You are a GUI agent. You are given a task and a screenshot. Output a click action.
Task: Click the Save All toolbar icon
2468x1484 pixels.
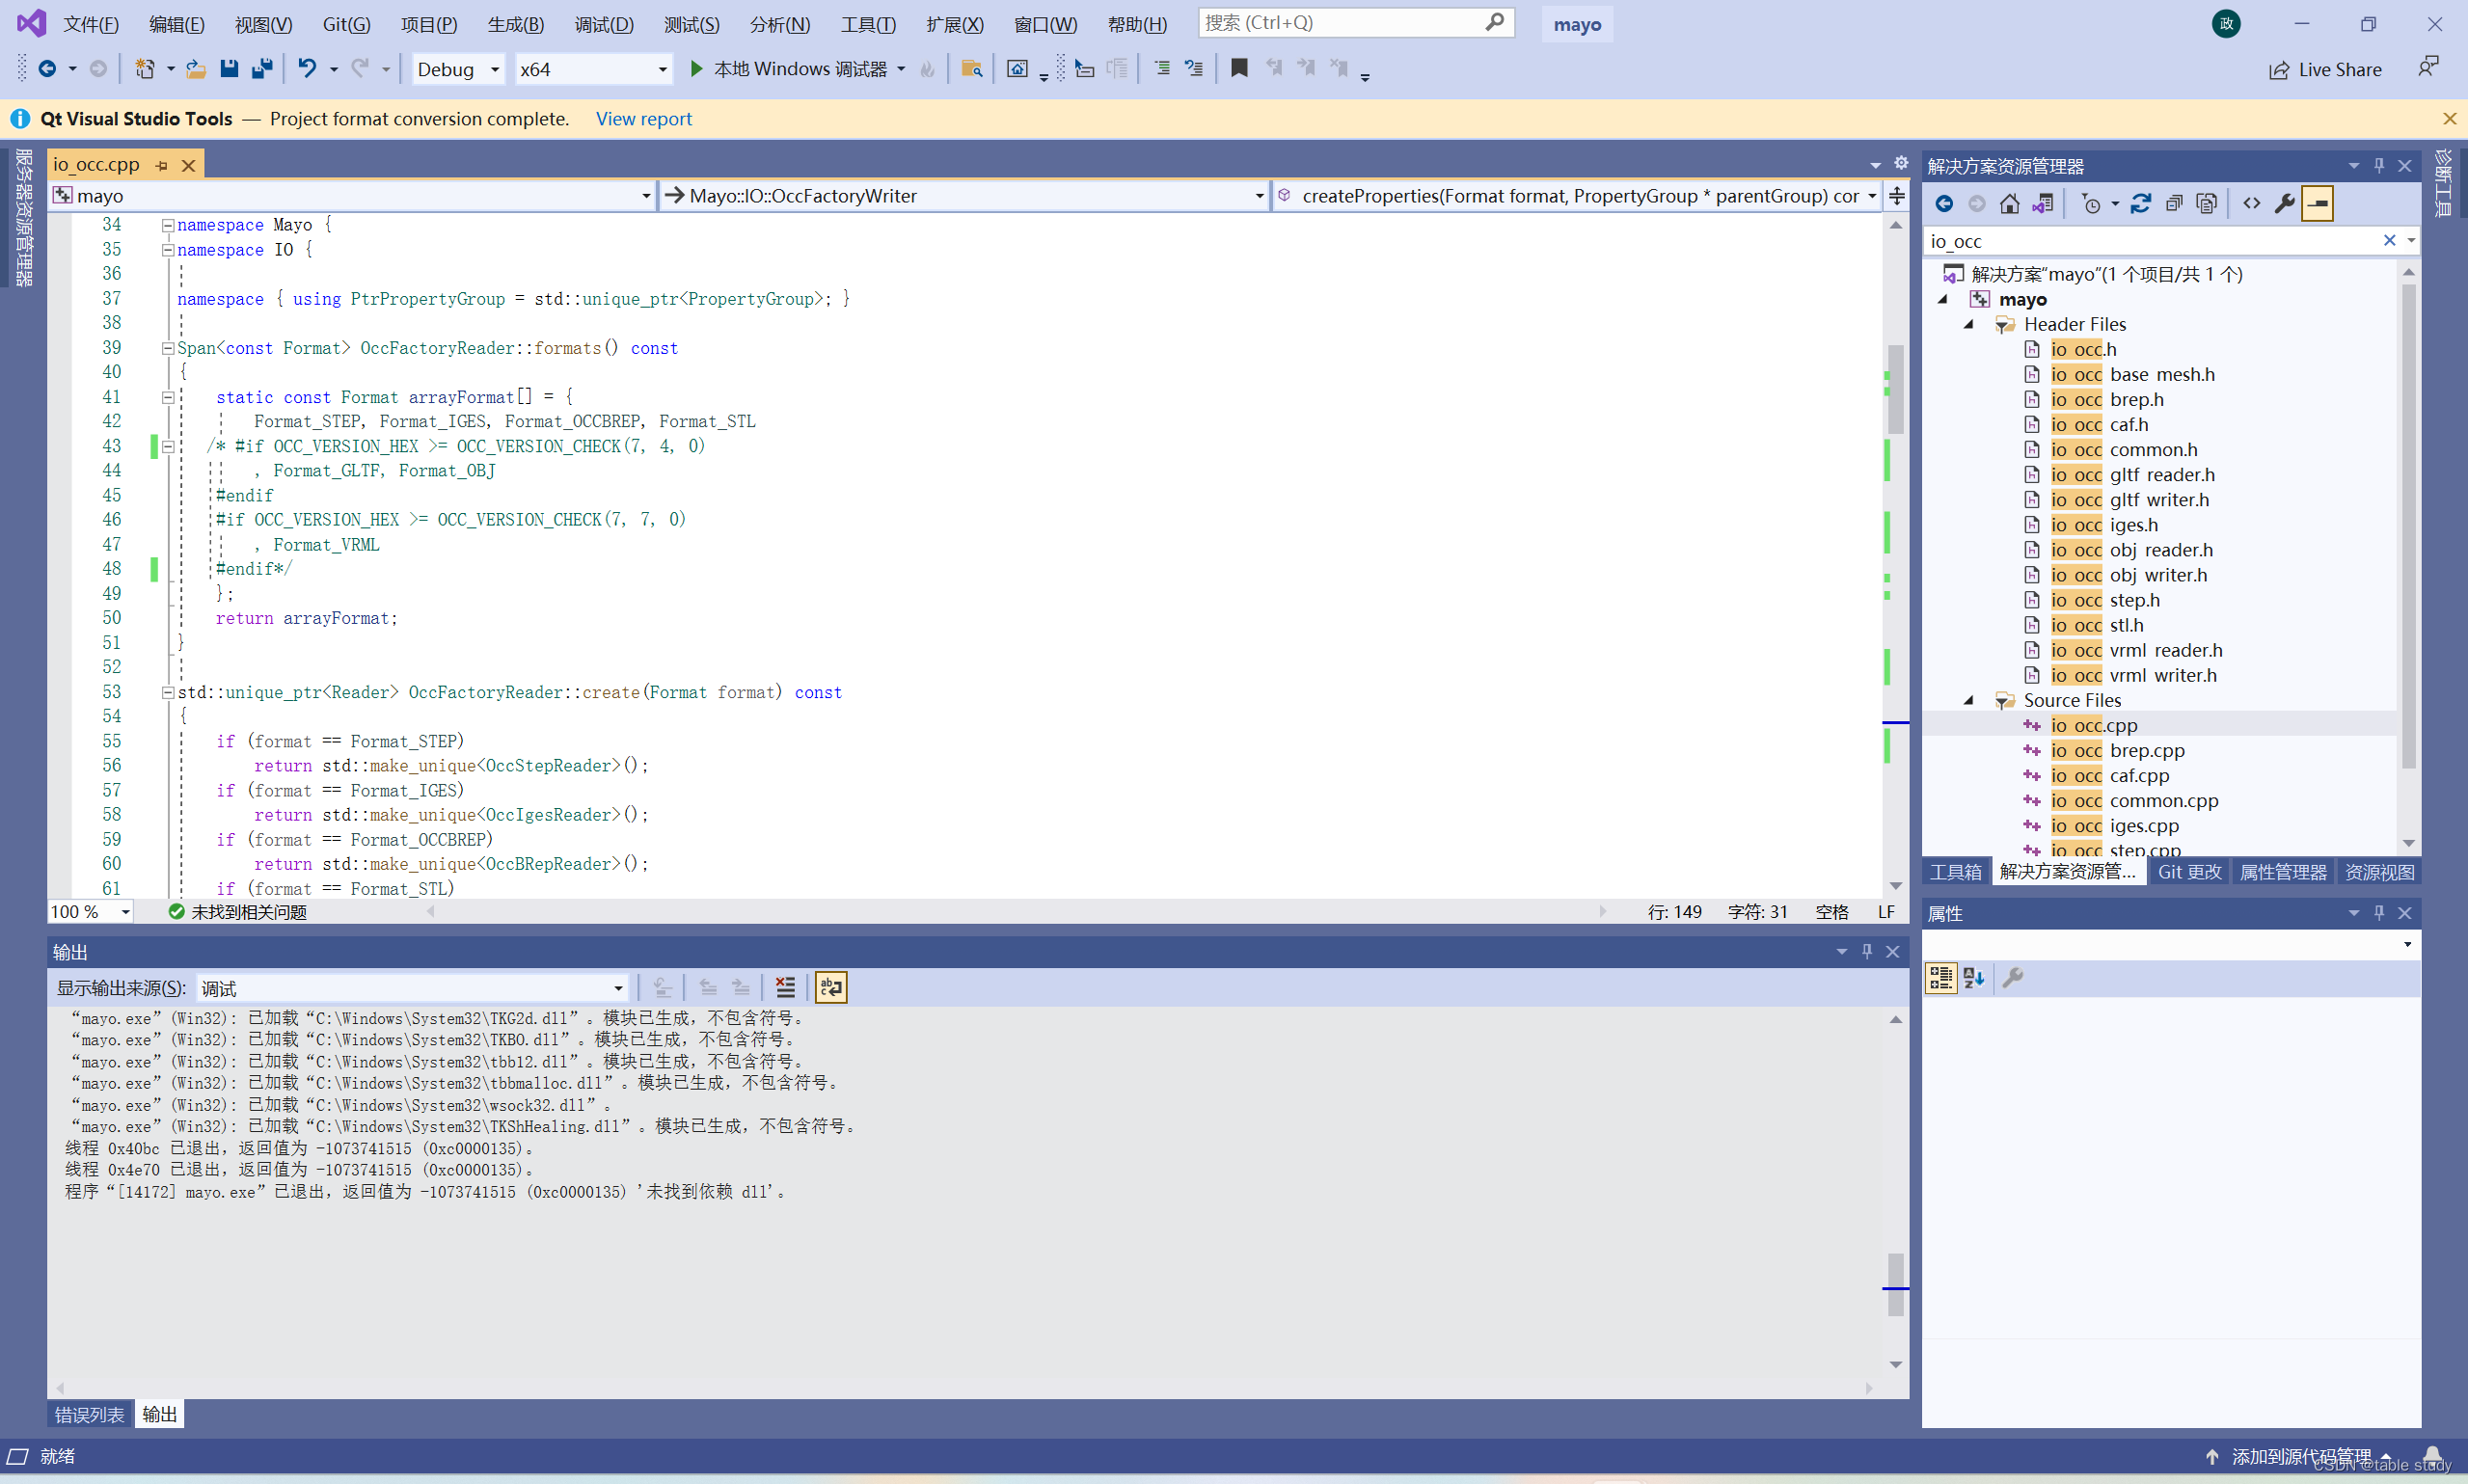pyautogui.click(x=262, y=69)
